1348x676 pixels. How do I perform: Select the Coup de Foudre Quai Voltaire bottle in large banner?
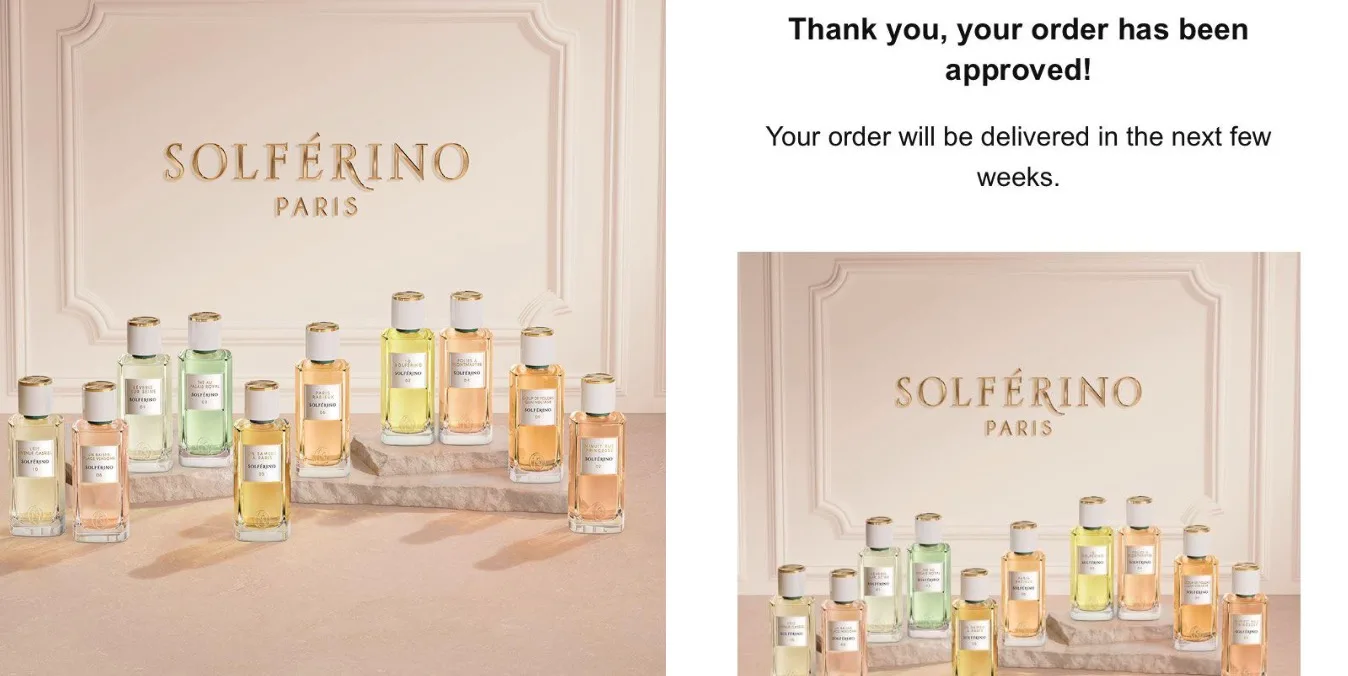point(536,404)
